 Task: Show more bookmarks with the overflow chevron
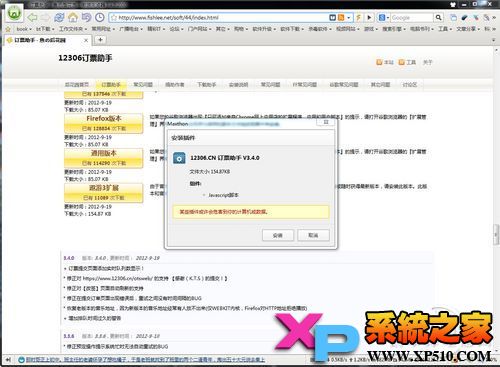494,29
